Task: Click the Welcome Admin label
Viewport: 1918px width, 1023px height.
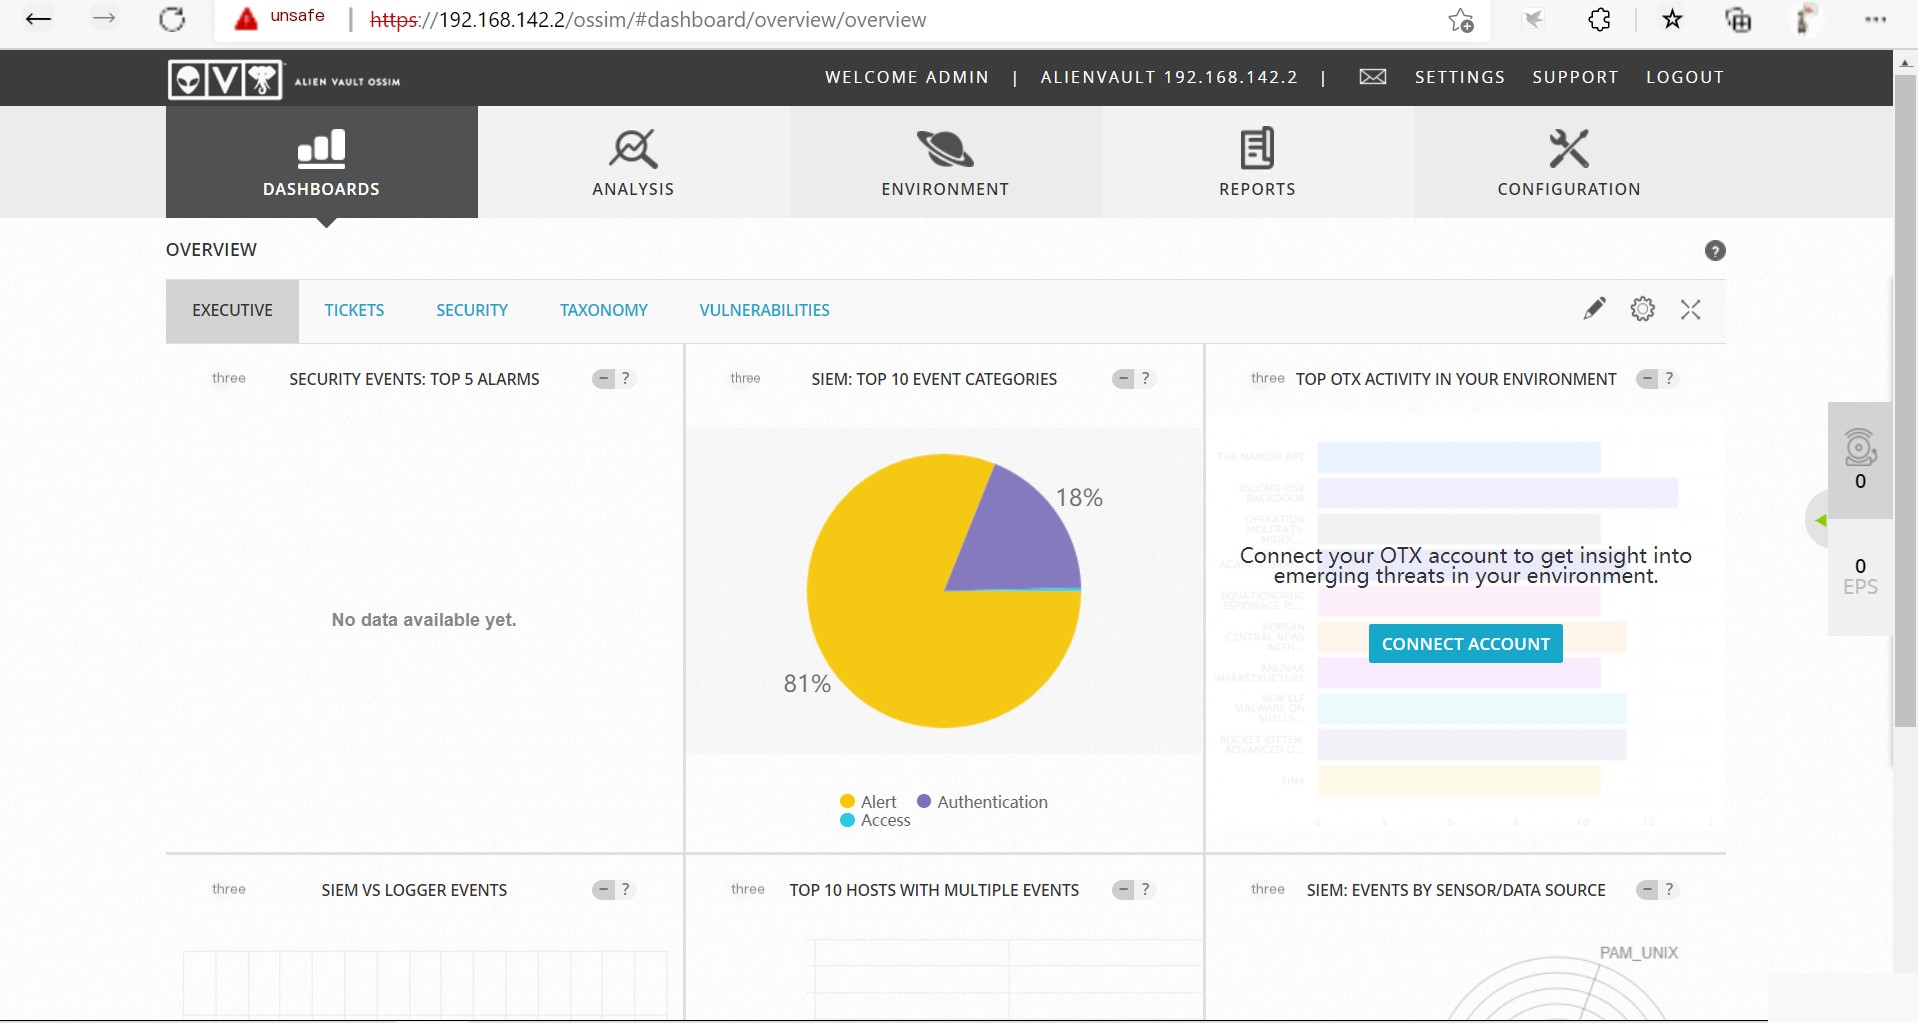Action: [906, 77]
